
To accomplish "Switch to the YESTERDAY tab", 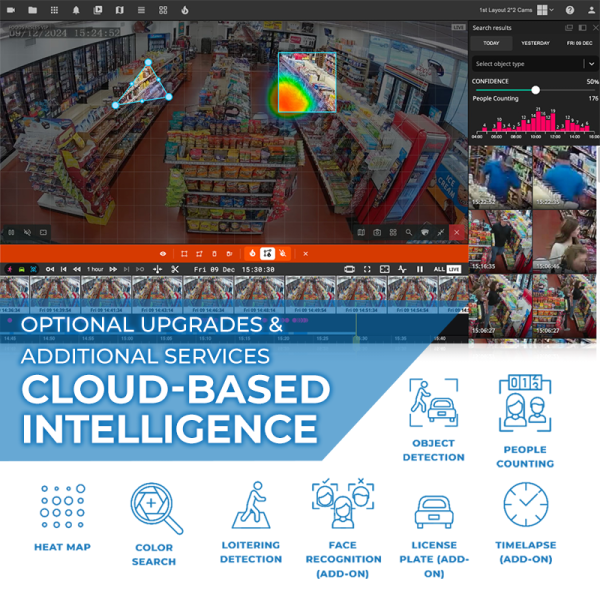I will pyautogui.click(x=535, y=43).
